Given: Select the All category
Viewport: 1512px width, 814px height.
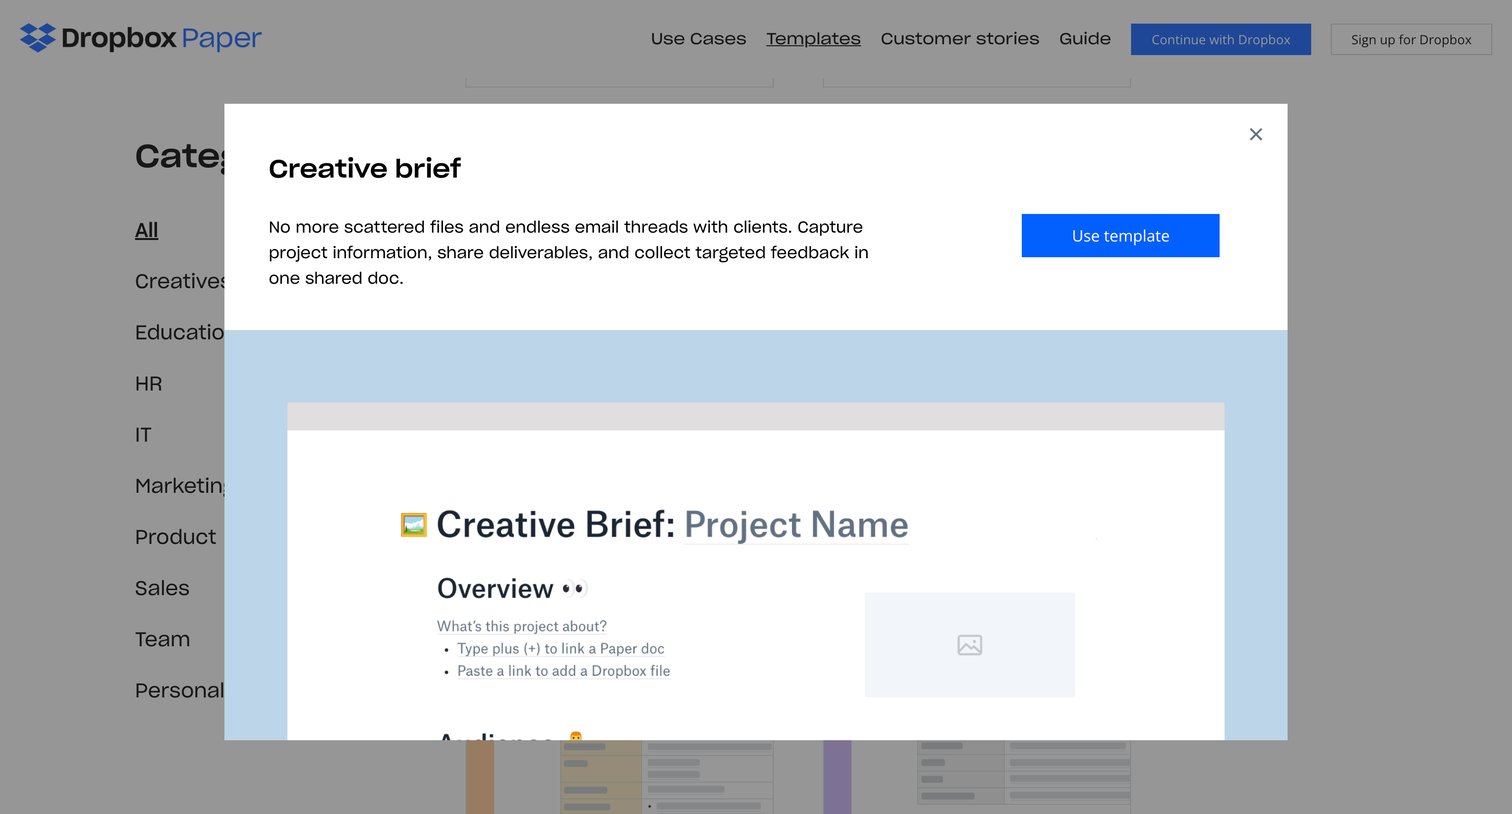Looking at the screenshot, I should (147, 230).
